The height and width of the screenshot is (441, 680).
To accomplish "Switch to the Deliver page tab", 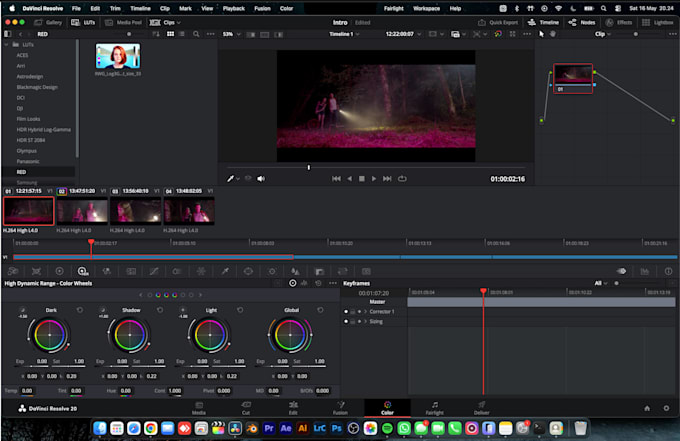I will click(481, 408).
